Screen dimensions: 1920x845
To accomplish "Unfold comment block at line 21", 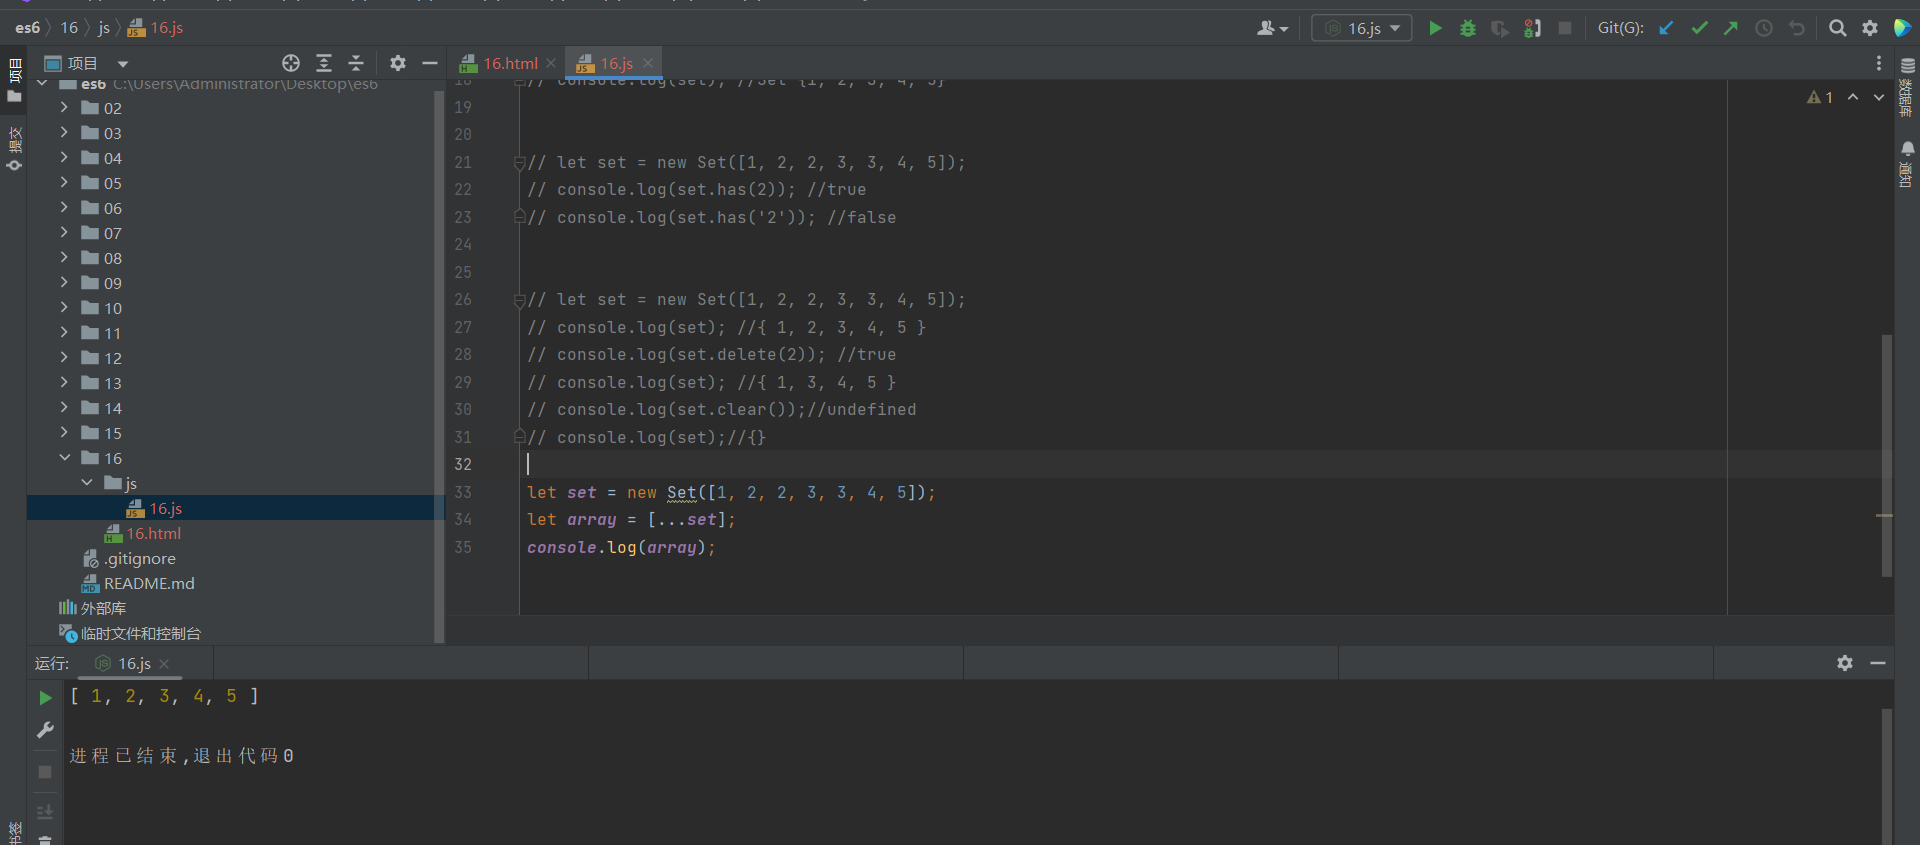I will pyautogui.click(x=519, y=162).
